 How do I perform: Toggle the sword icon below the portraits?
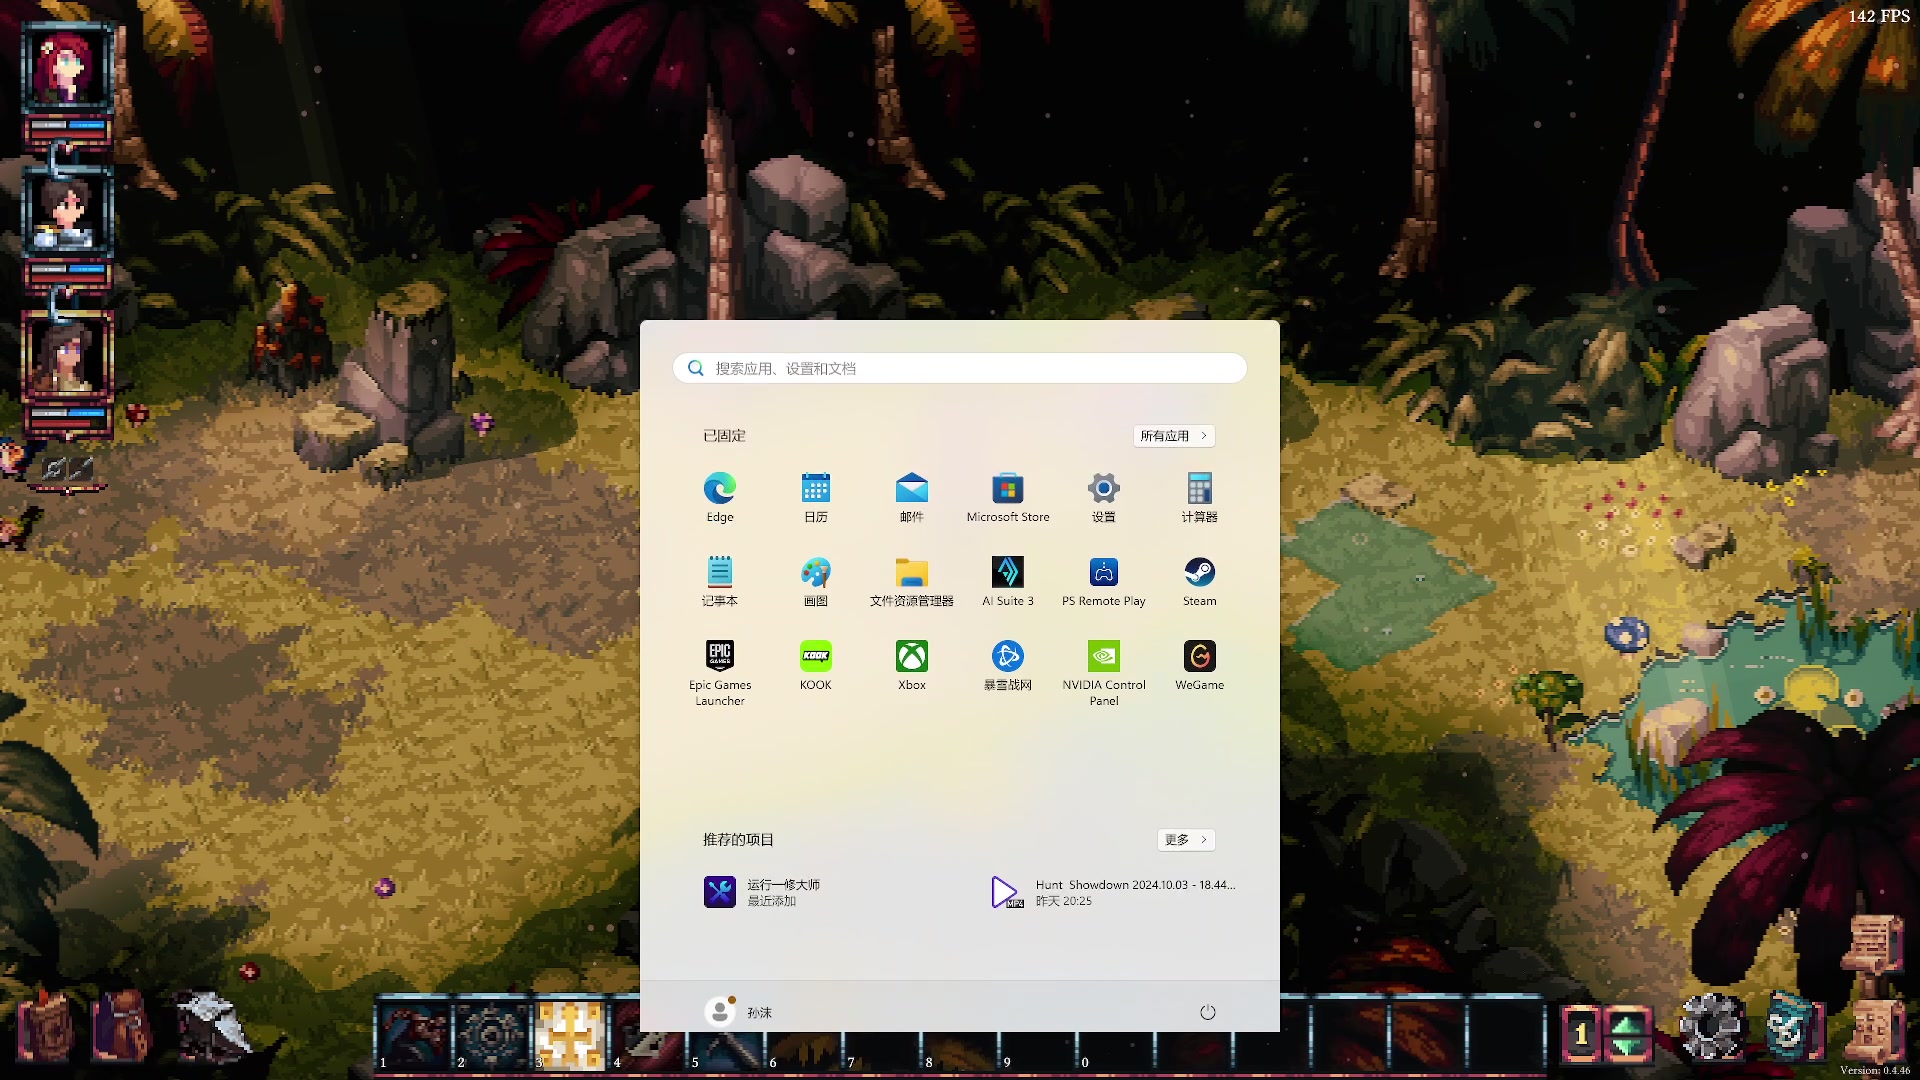click(81, 468)
